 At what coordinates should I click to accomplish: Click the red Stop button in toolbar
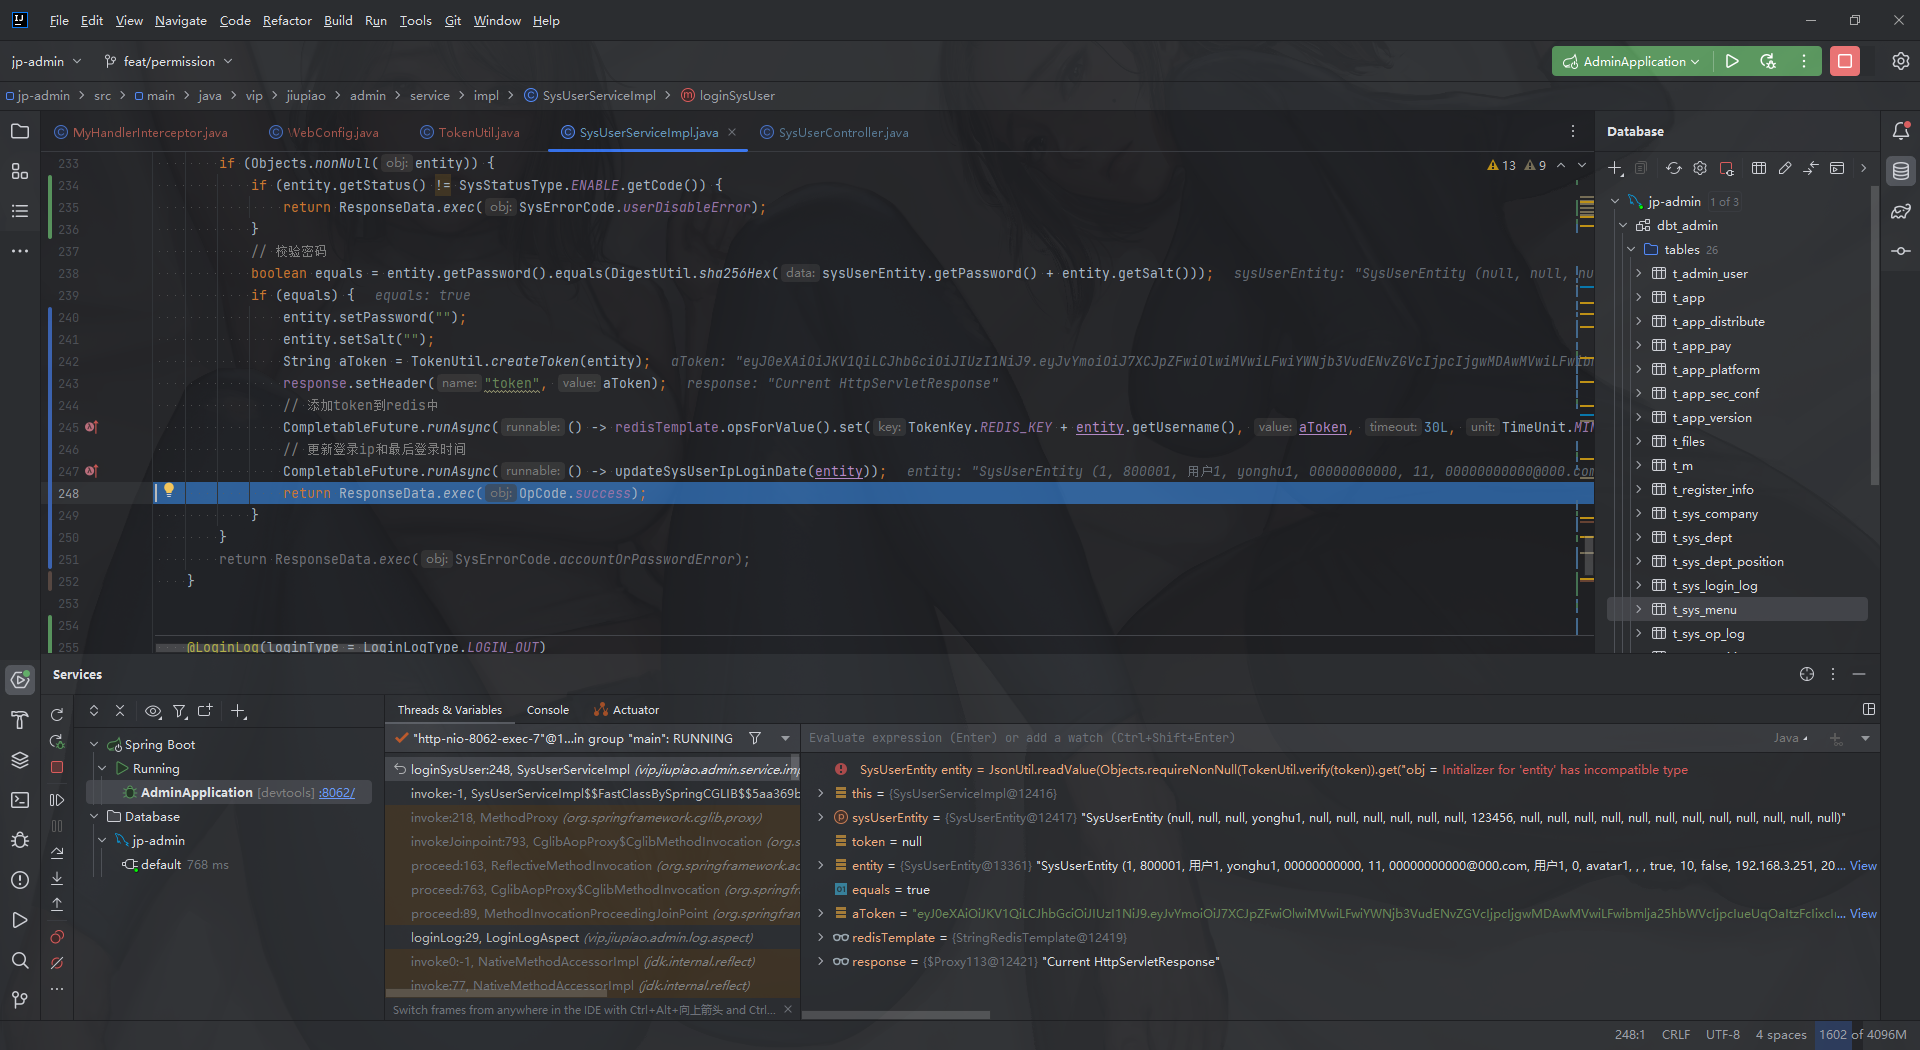[x=1845, y=61]
